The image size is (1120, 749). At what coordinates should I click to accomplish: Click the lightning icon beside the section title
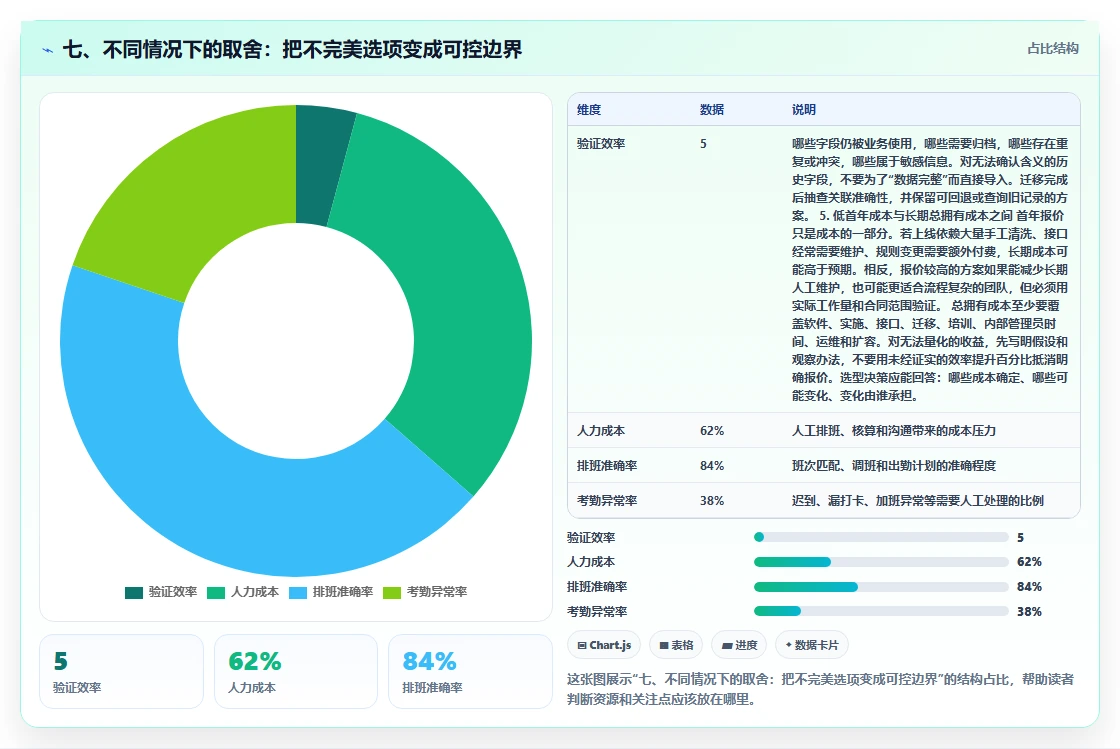(x=48, y=50)
